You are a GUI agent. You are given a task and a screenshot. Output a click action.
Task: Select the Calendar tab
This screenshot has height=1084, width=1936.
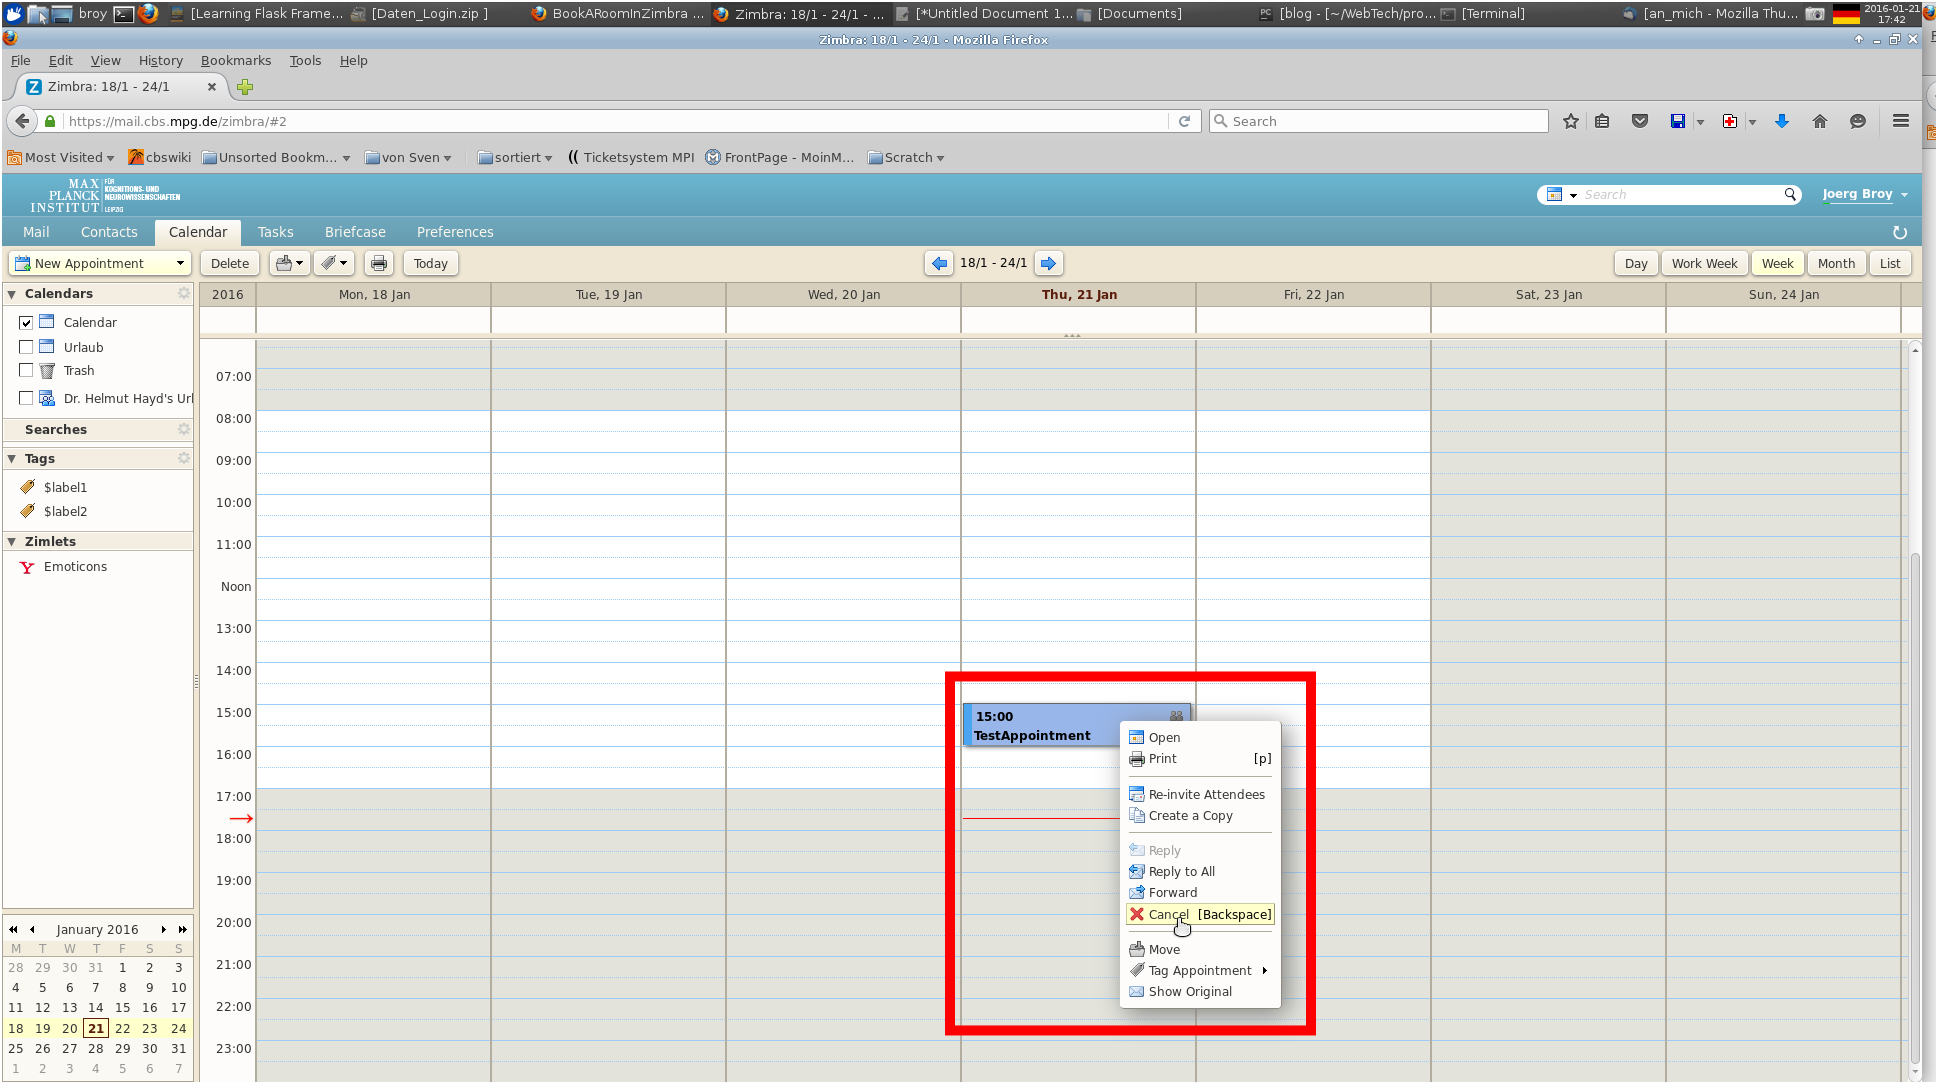tap(198, 231)
